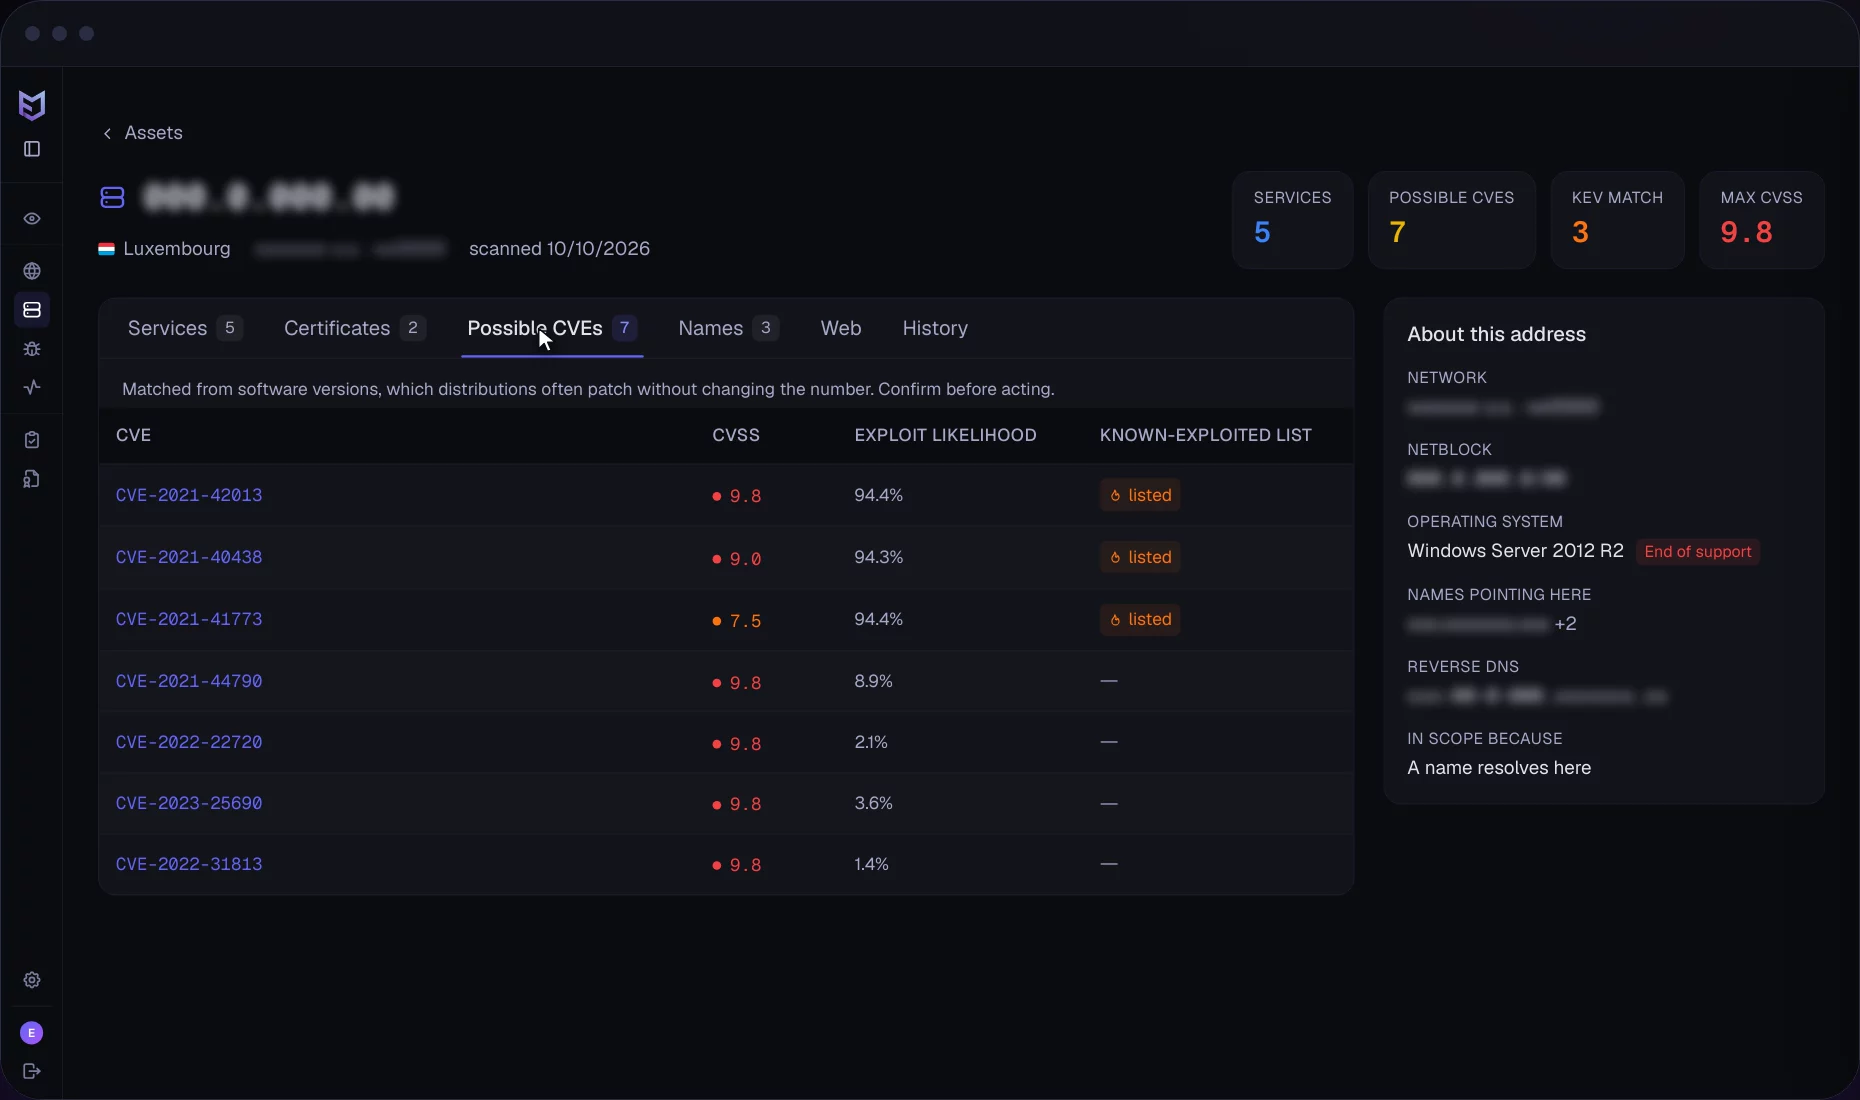
Task: Click the Known-Exploited List column header
Action: tap(1205, 435)
